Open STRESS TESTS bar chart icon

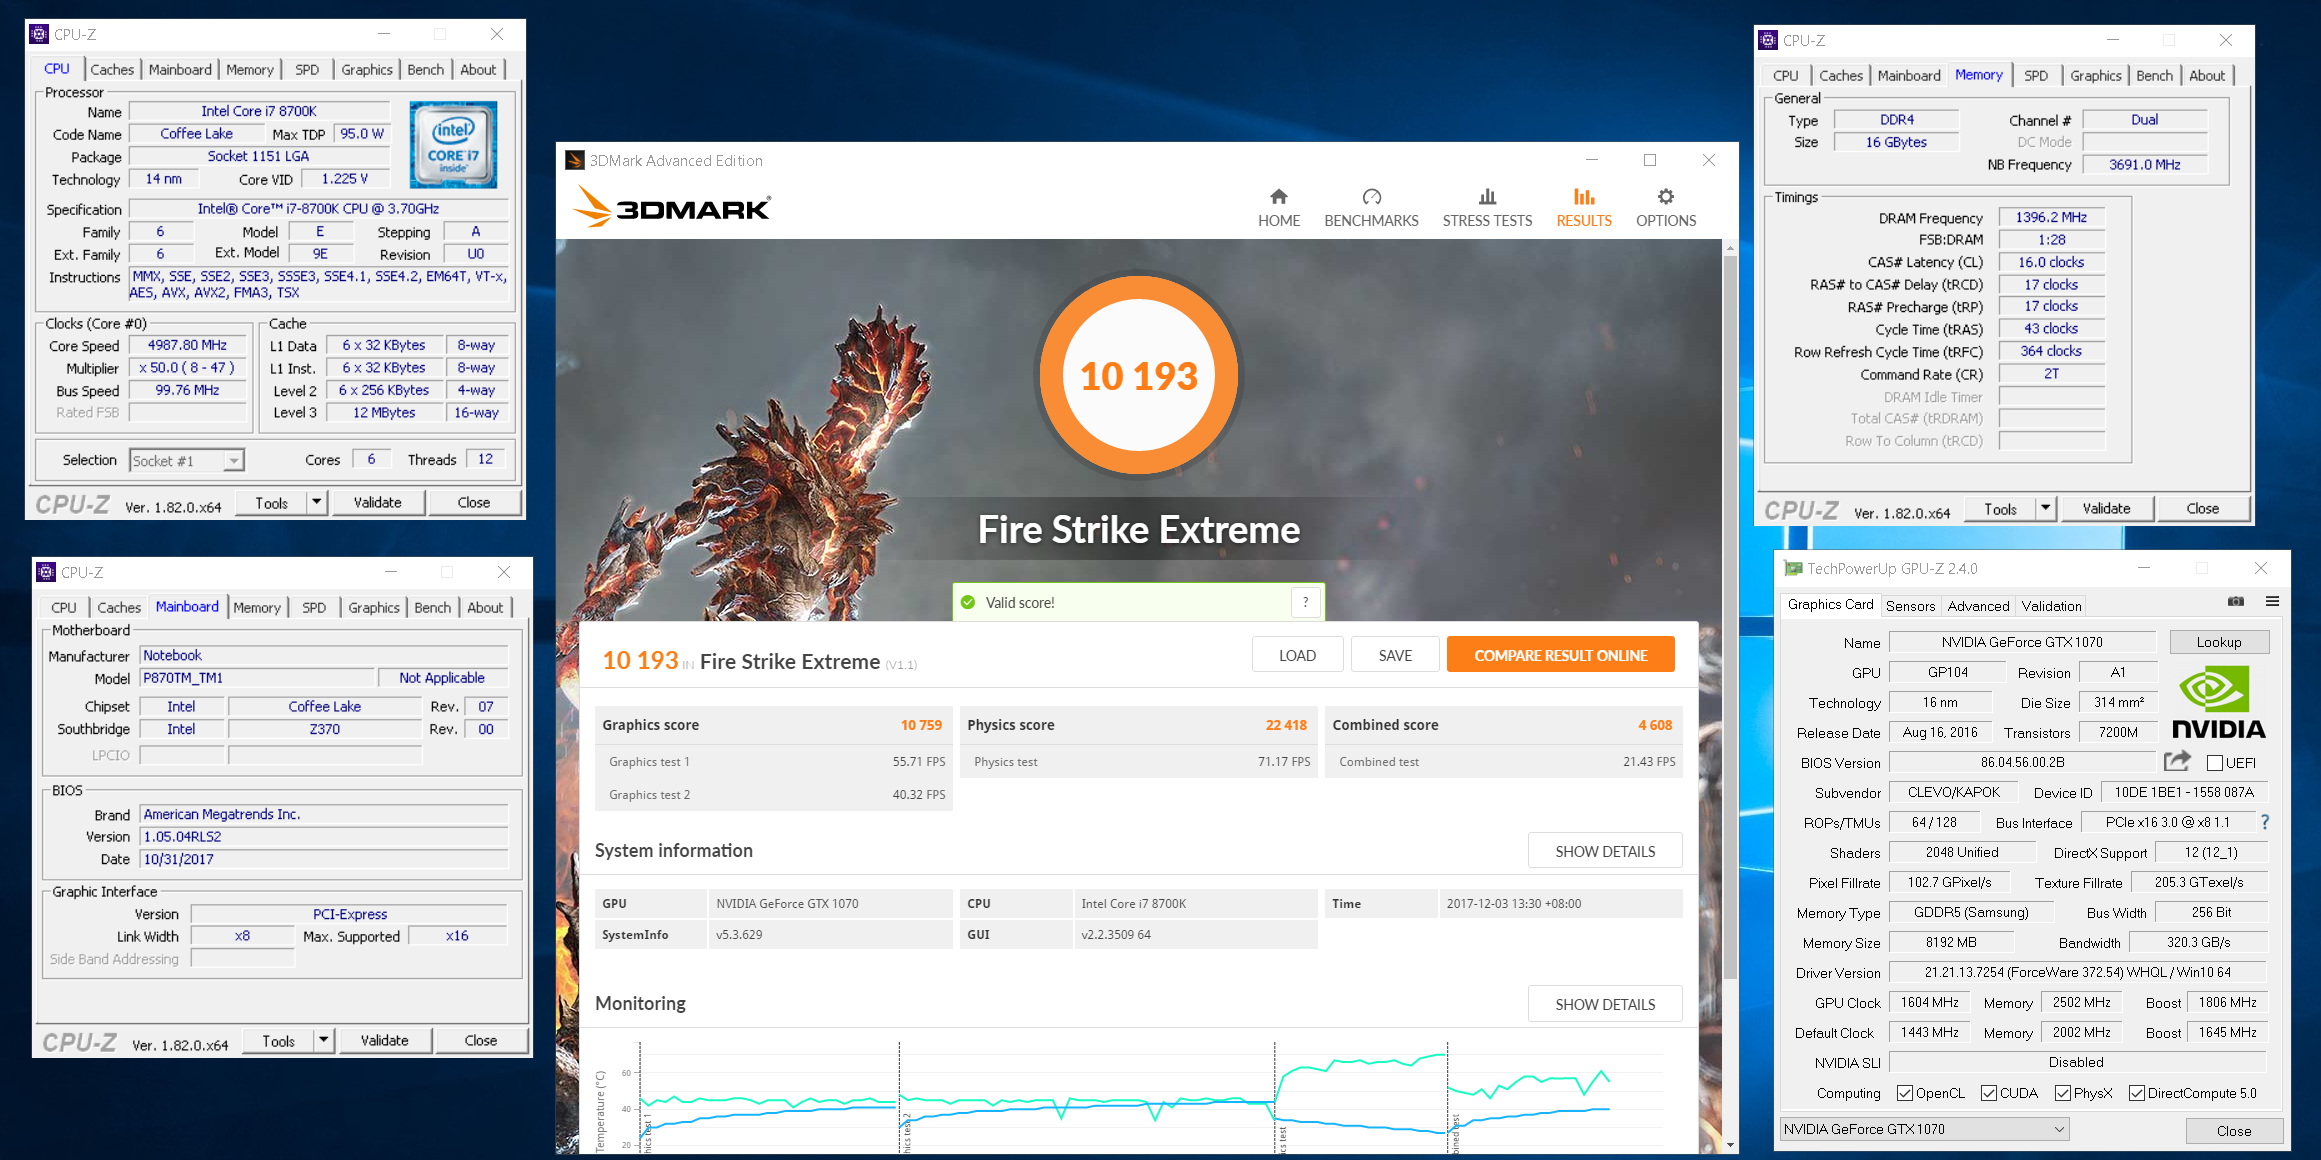1487,197
